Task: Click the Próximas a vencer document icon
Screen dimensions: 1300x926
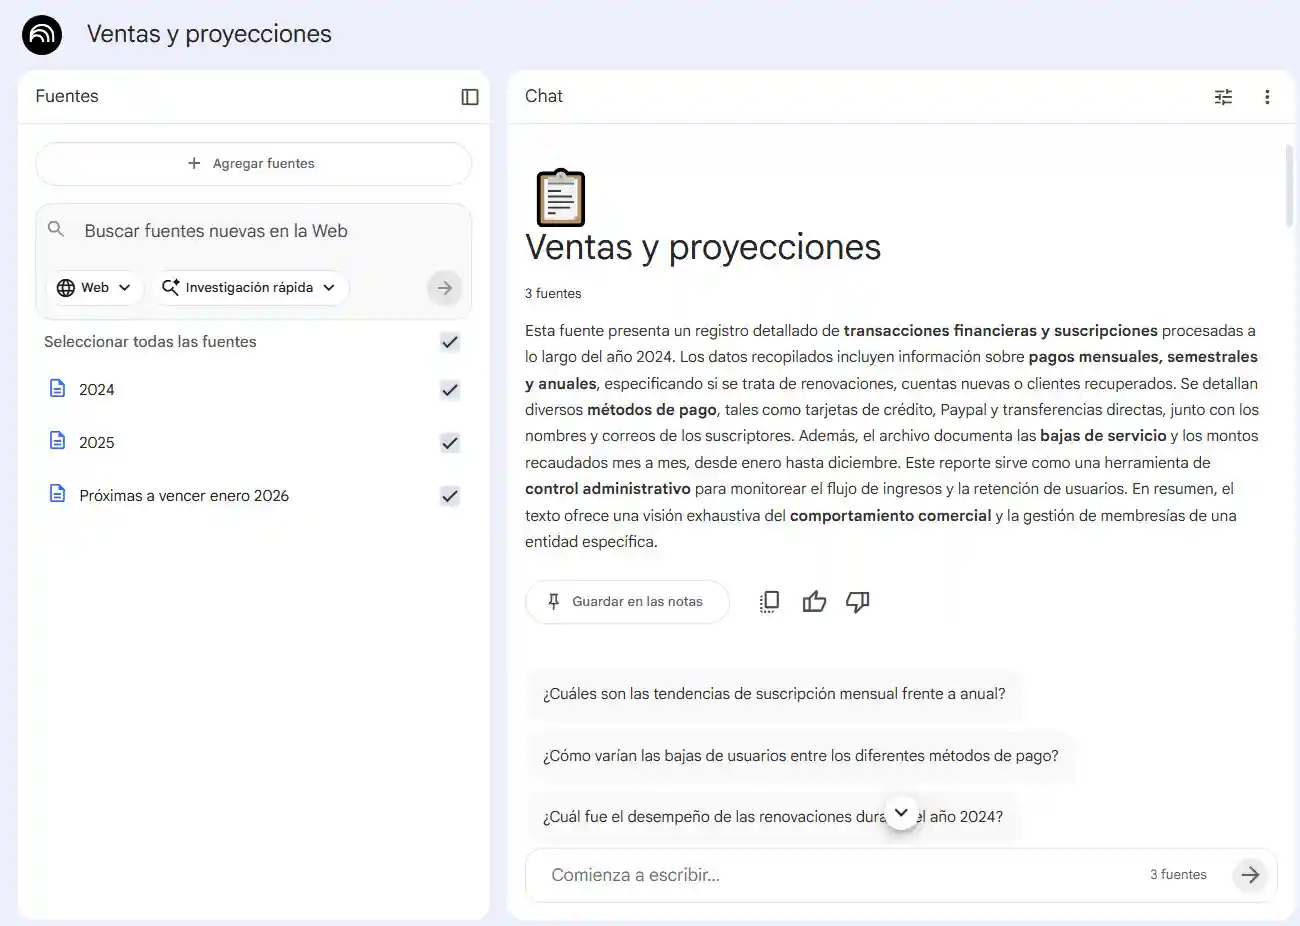Action: coord(58,494)
